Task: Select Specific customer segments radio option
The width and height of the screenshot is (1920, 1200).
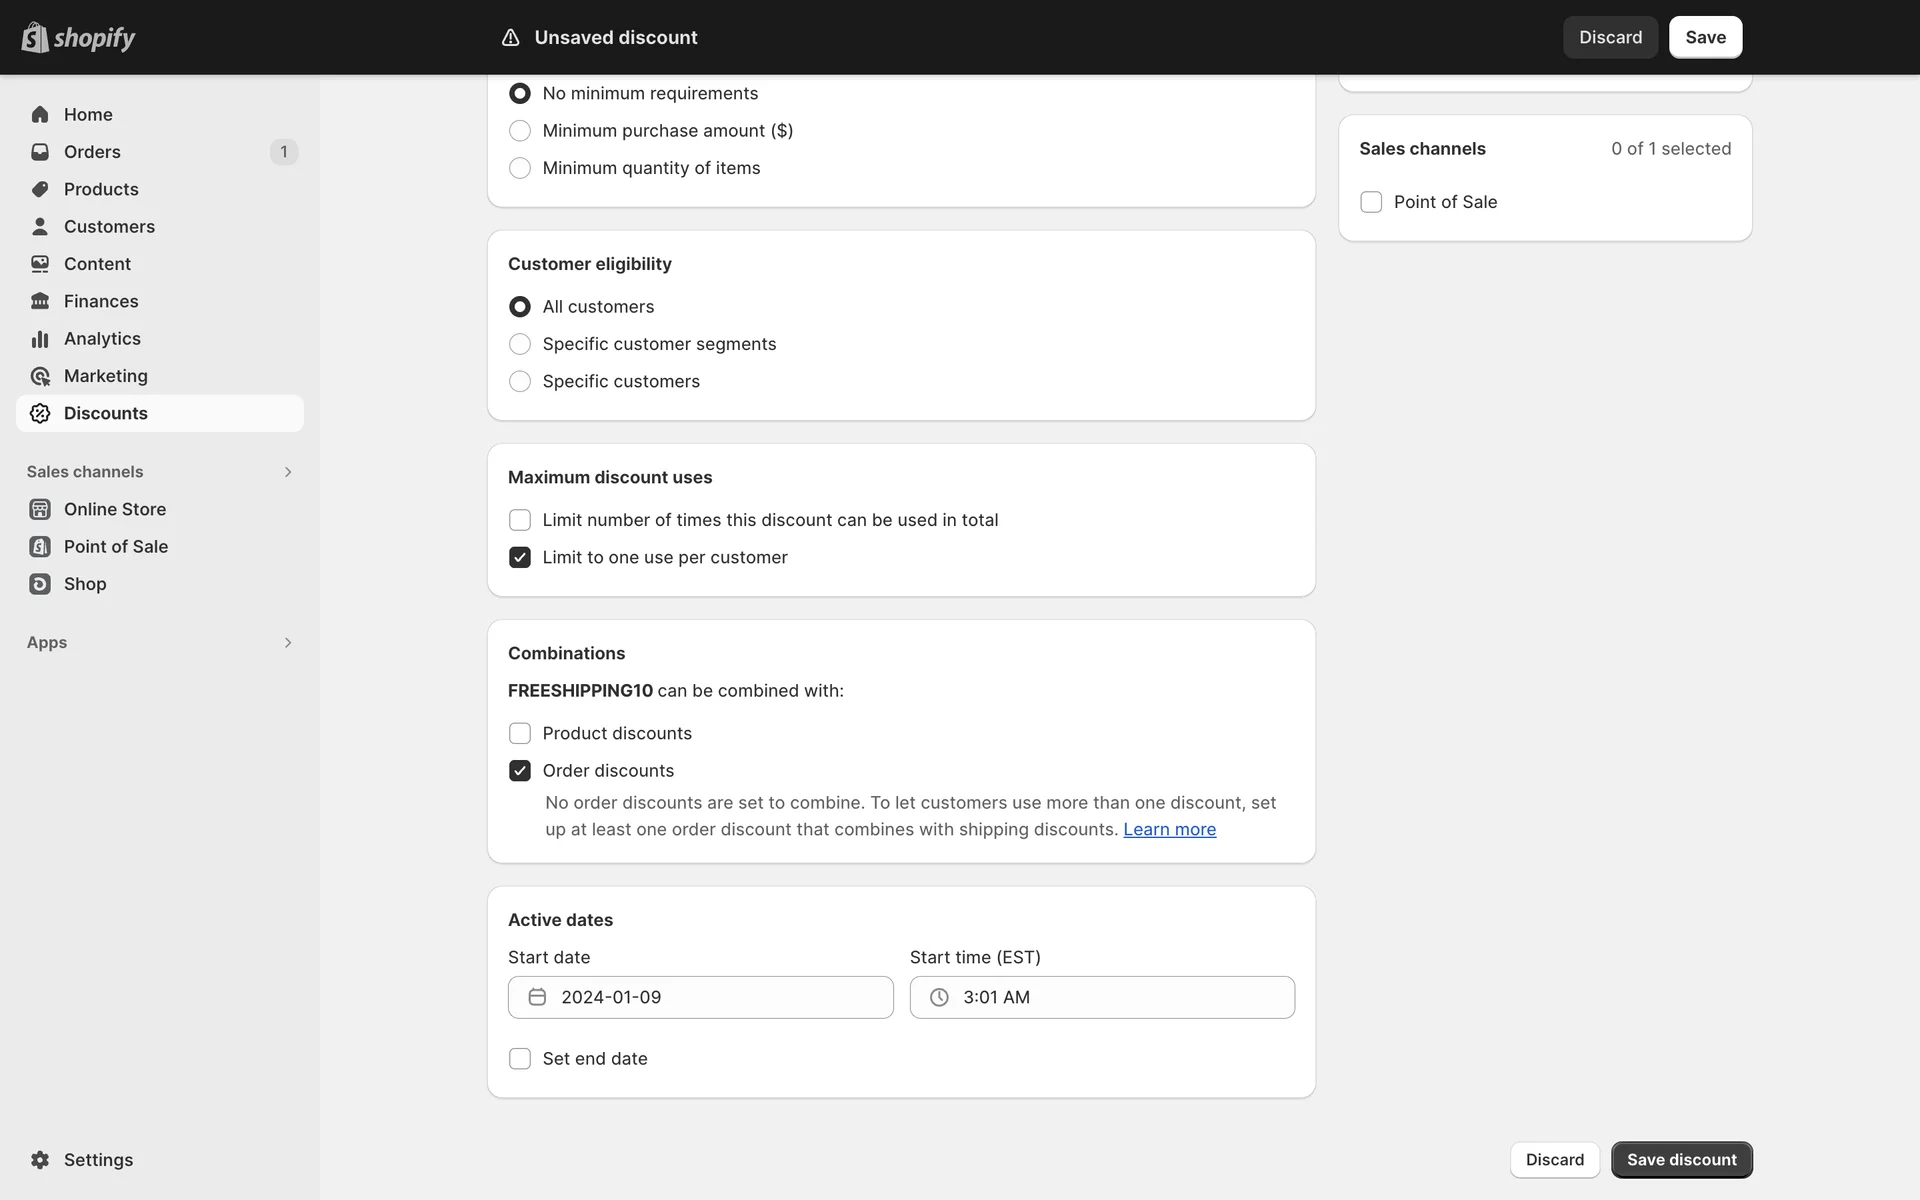Action: click(520, 344)
